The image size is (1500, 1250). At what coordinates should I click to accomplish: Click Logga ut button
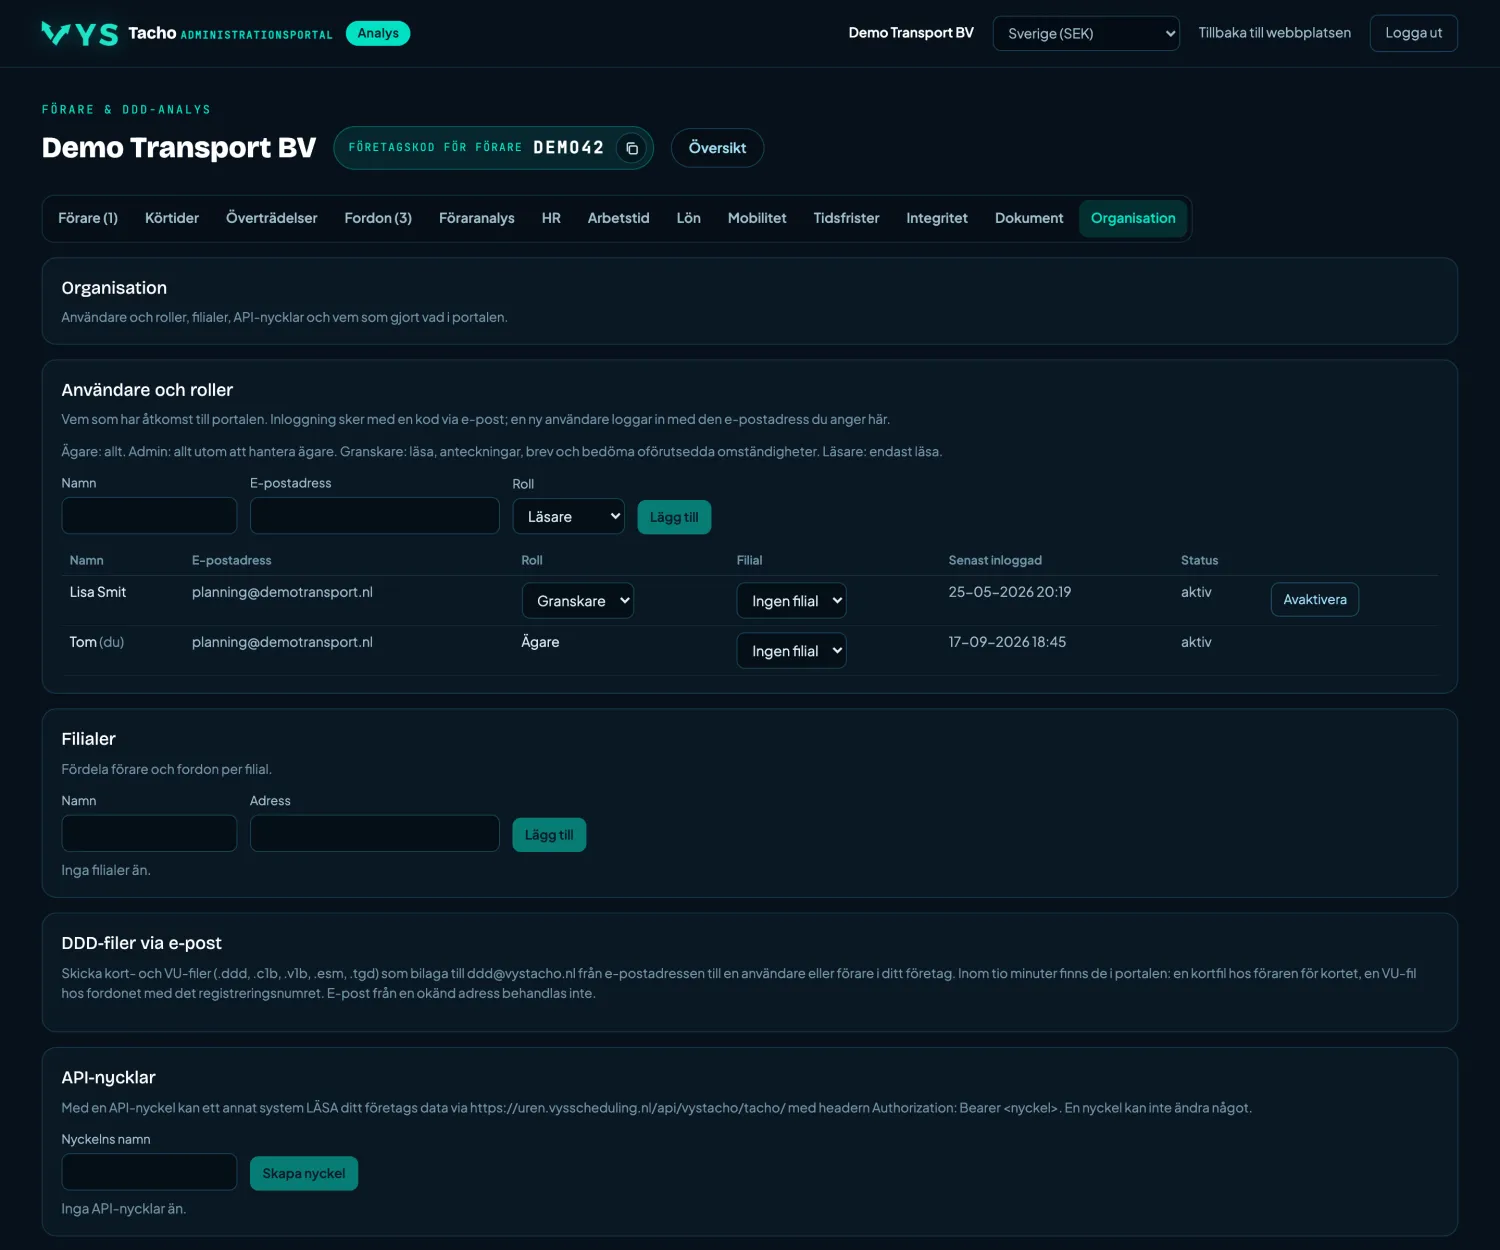tap(1414, 33)
